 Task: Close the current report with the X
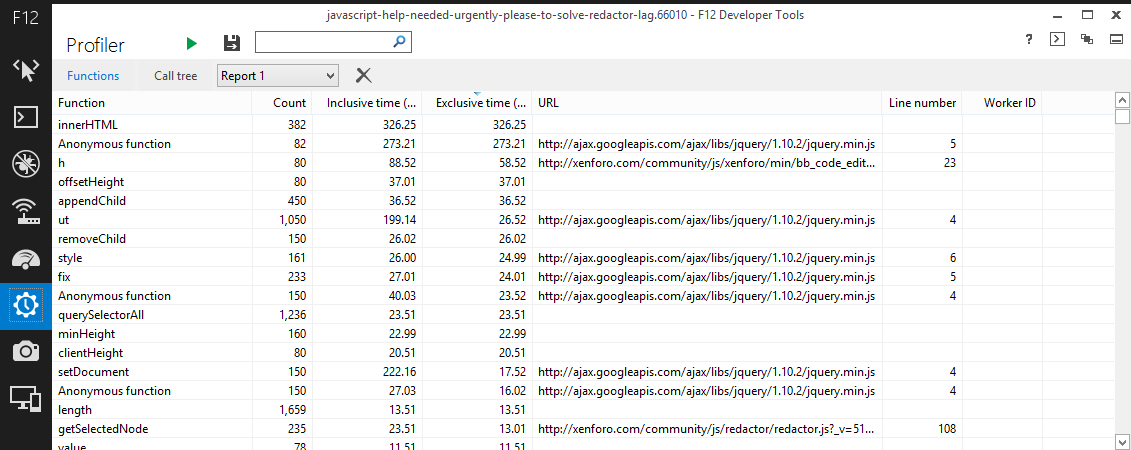pos(364,76)
